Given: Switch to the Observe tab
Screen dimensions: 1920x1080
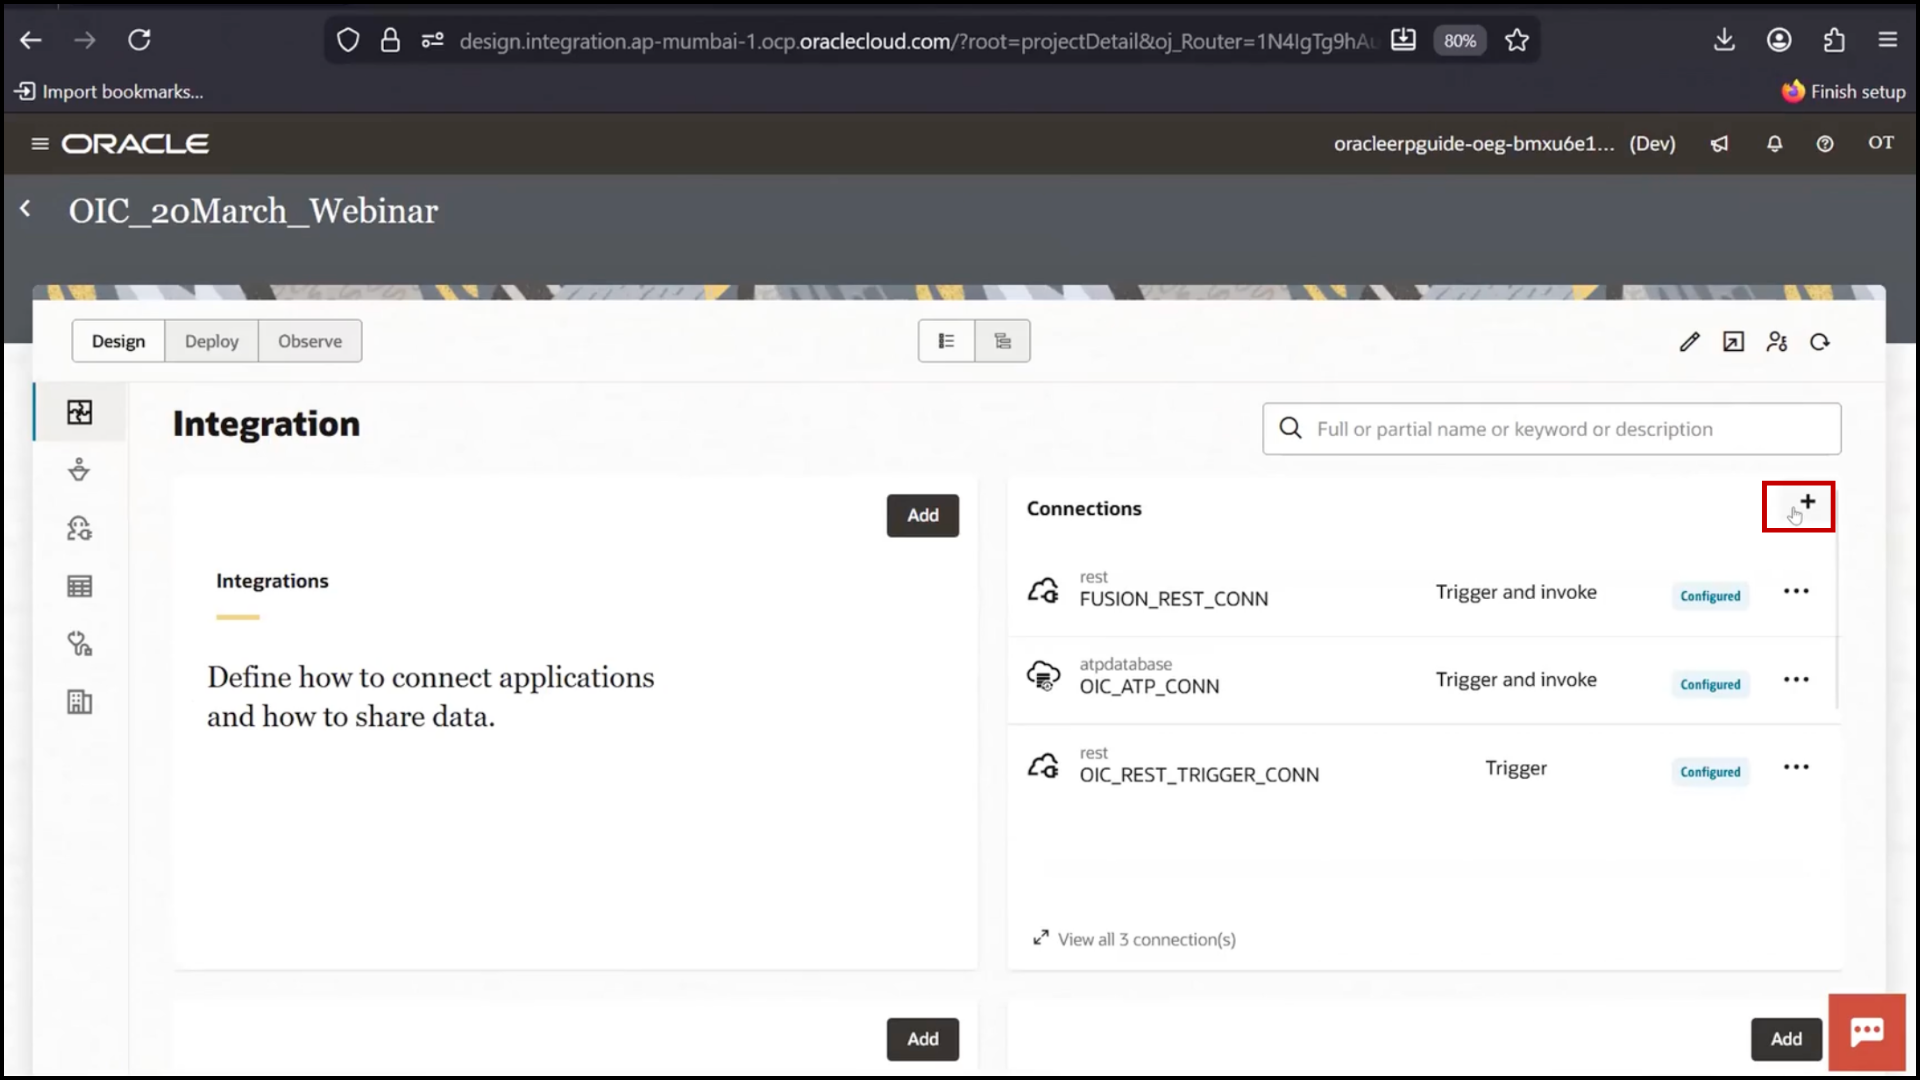Looking at the screenshot, I should [310, 341].
